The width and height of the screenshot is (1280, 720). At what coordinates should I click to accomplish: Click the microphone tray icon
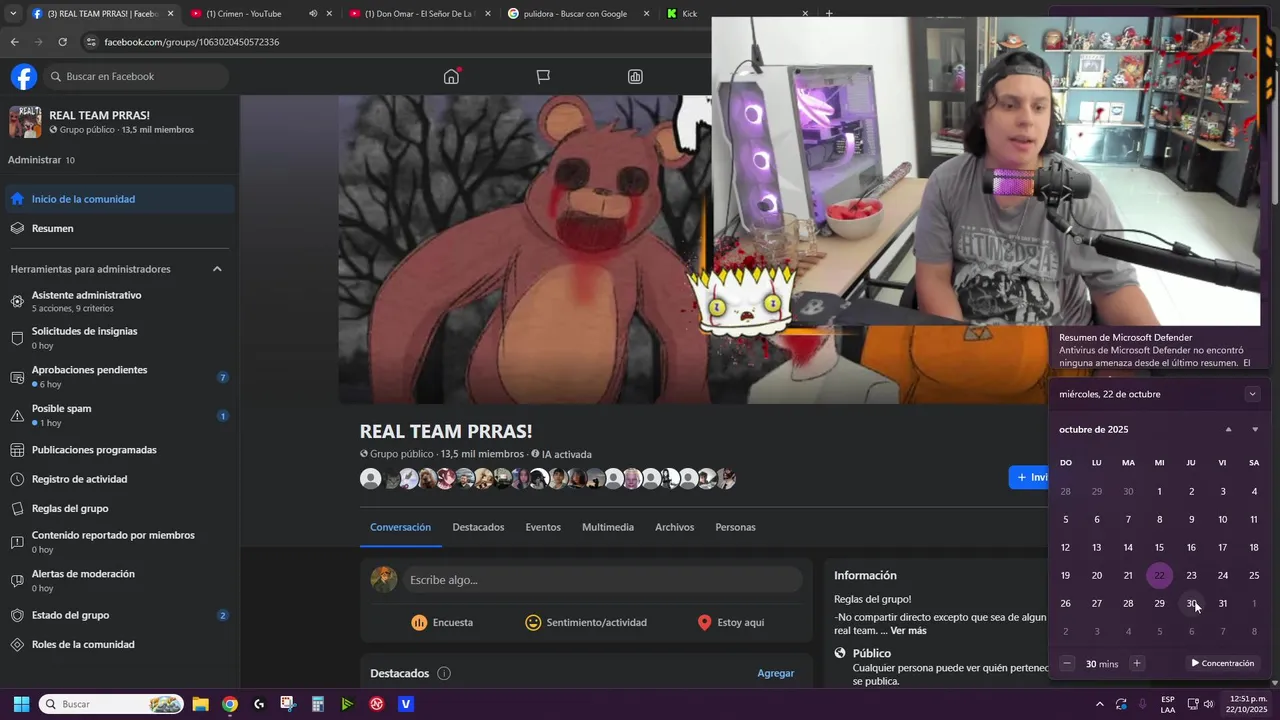(x=1143, y=704)
